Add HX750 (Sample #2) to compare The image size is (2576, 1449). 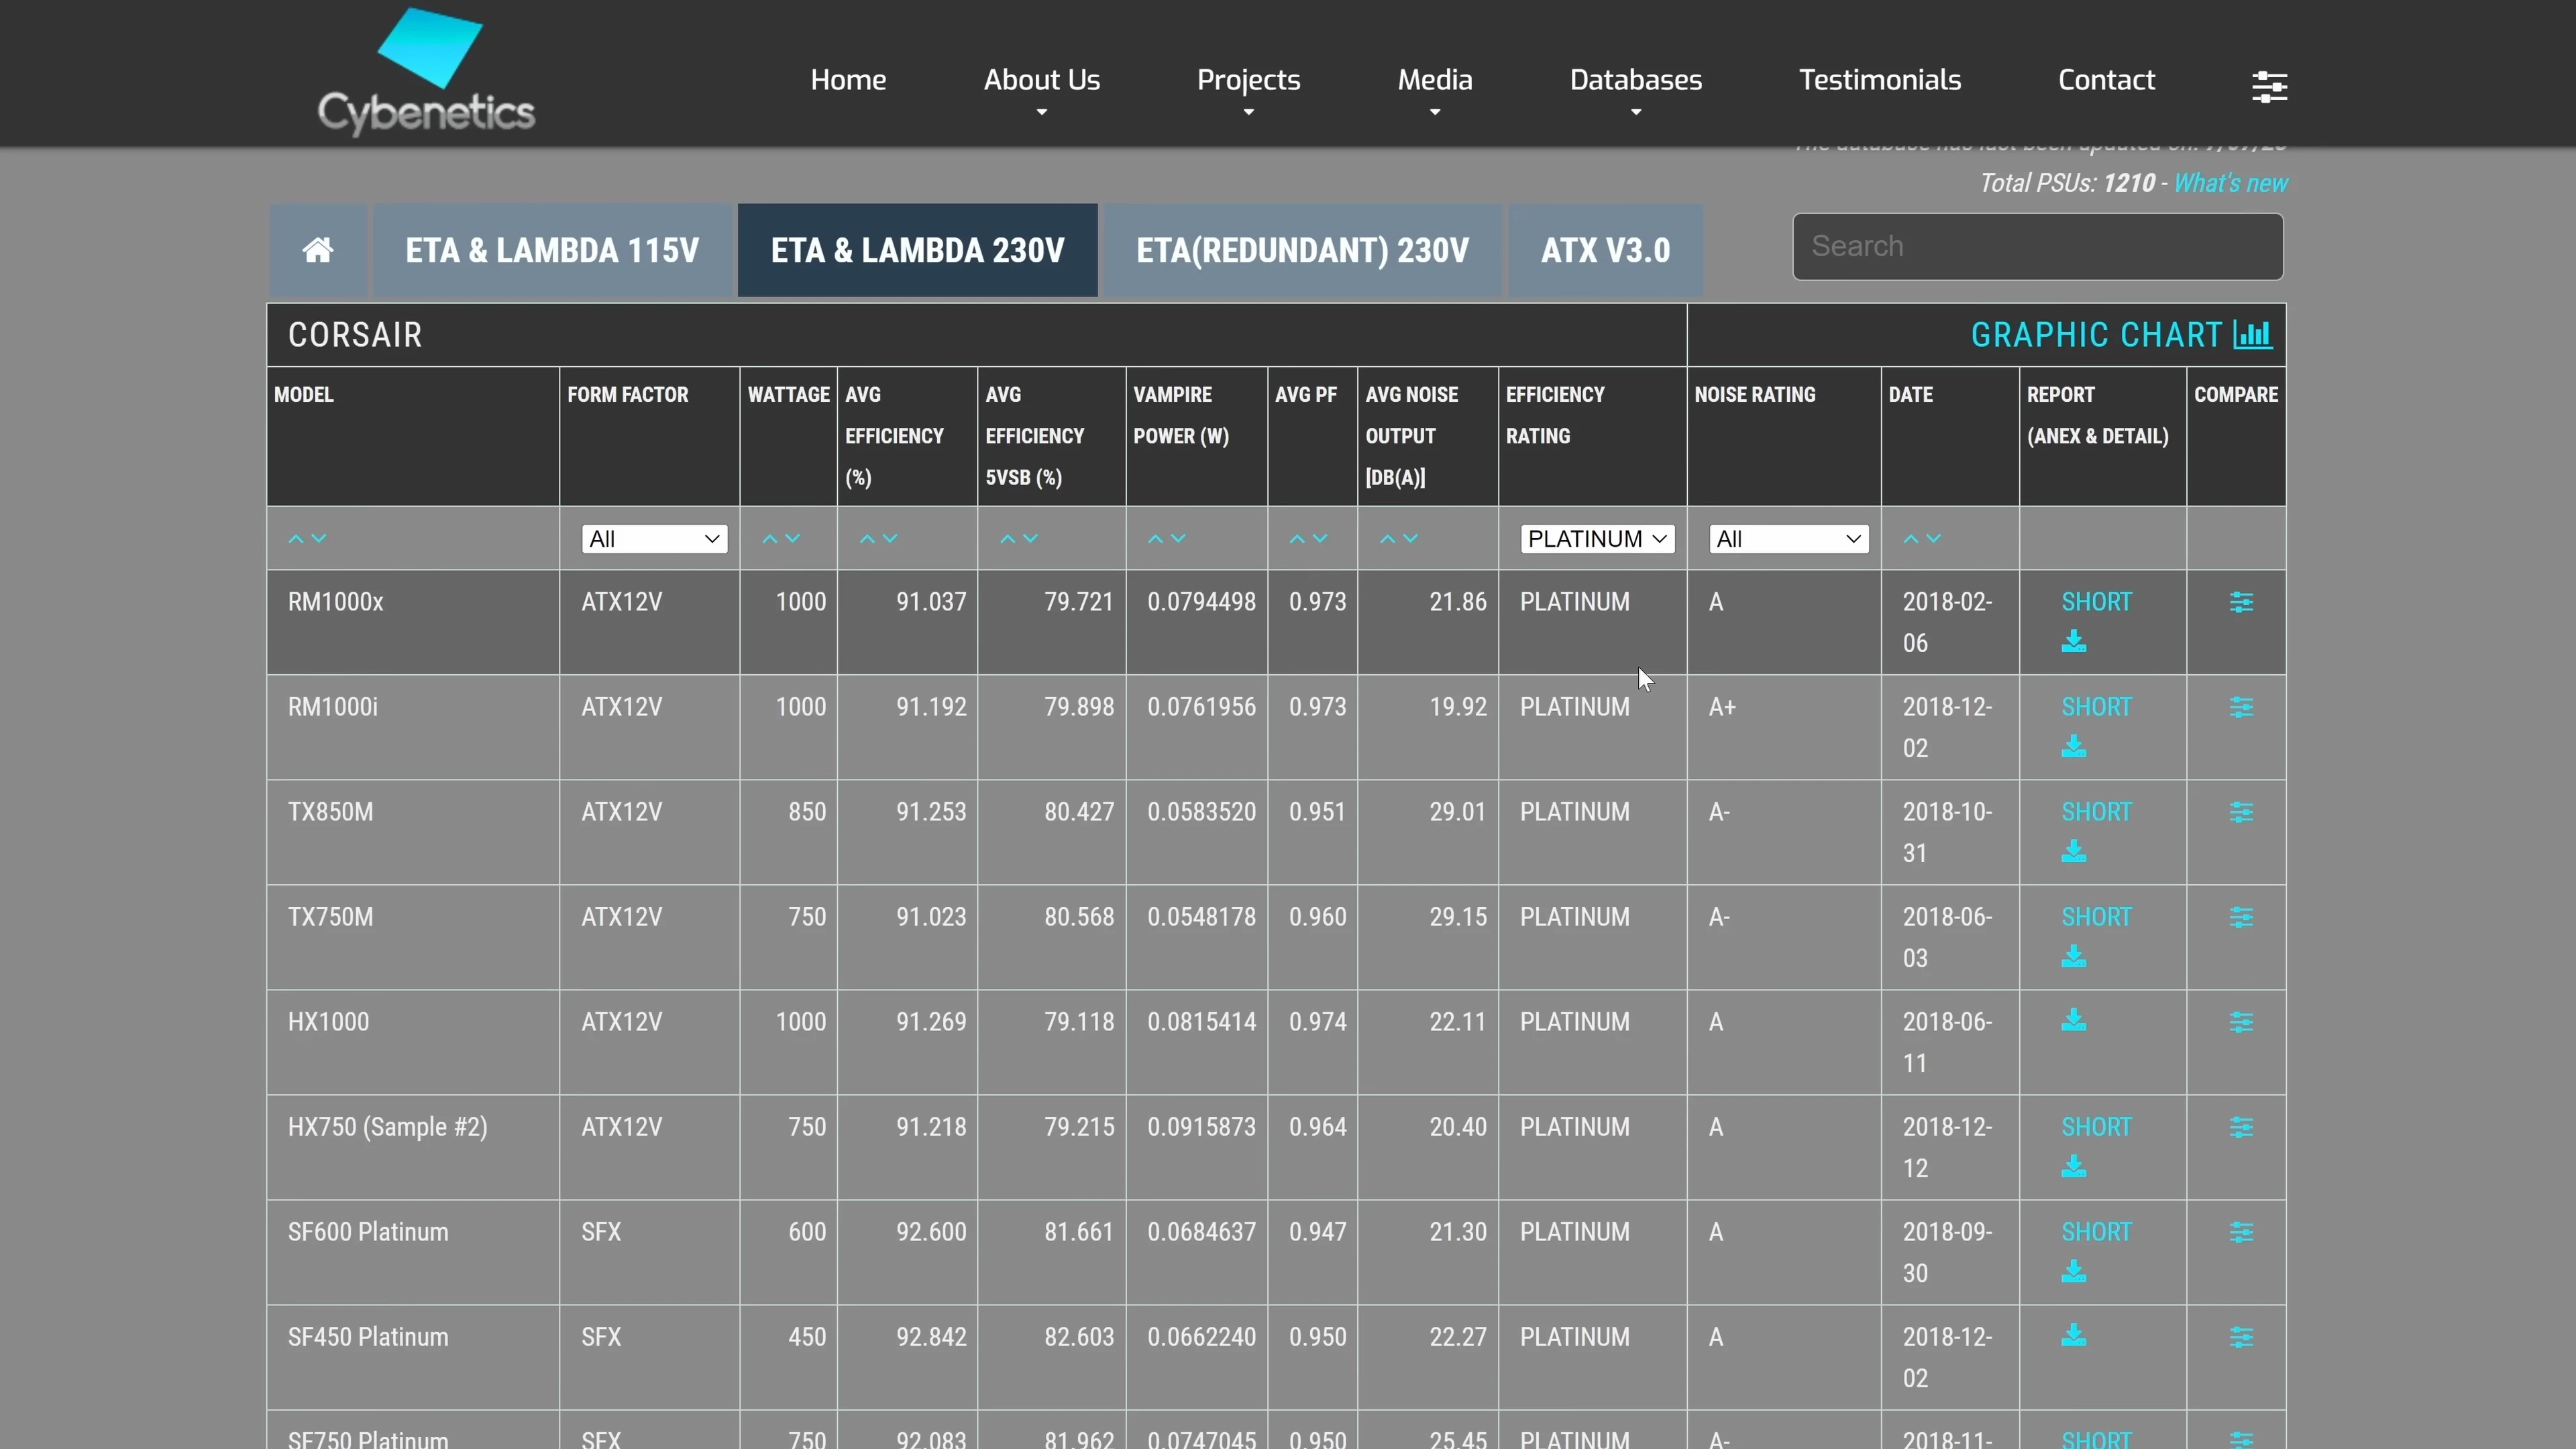click(x=2241, y=1127)
